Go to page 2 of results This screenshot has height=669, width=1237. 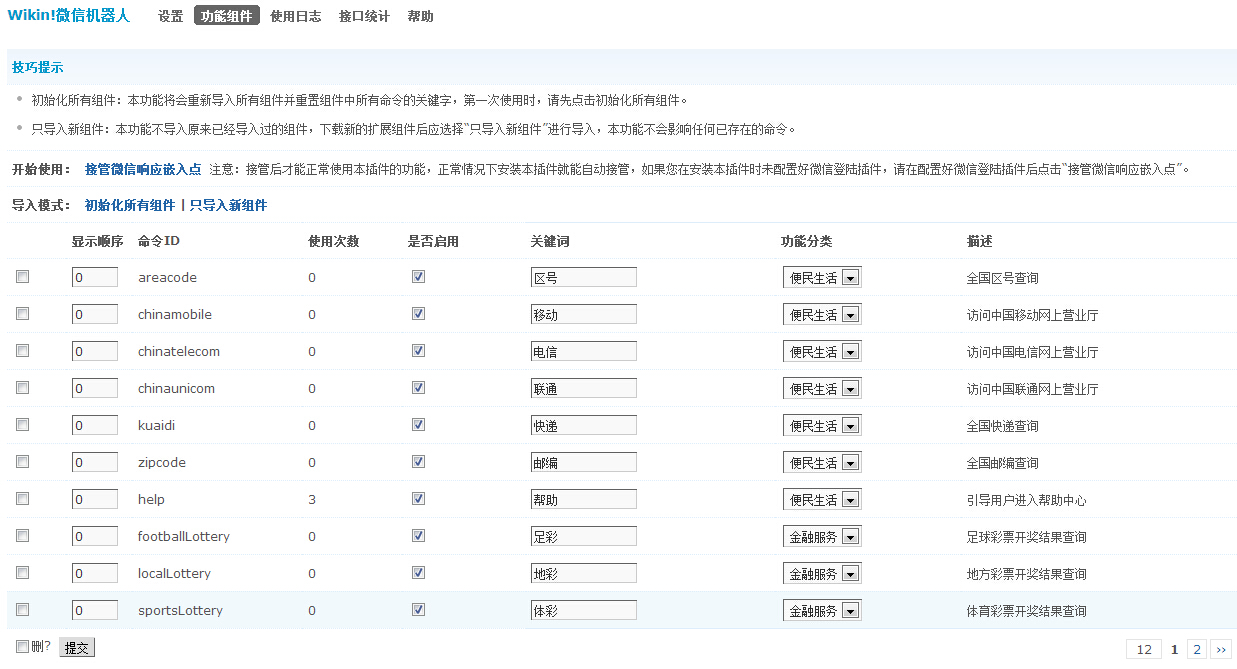pyautogui.click(x=1197, y=650)
